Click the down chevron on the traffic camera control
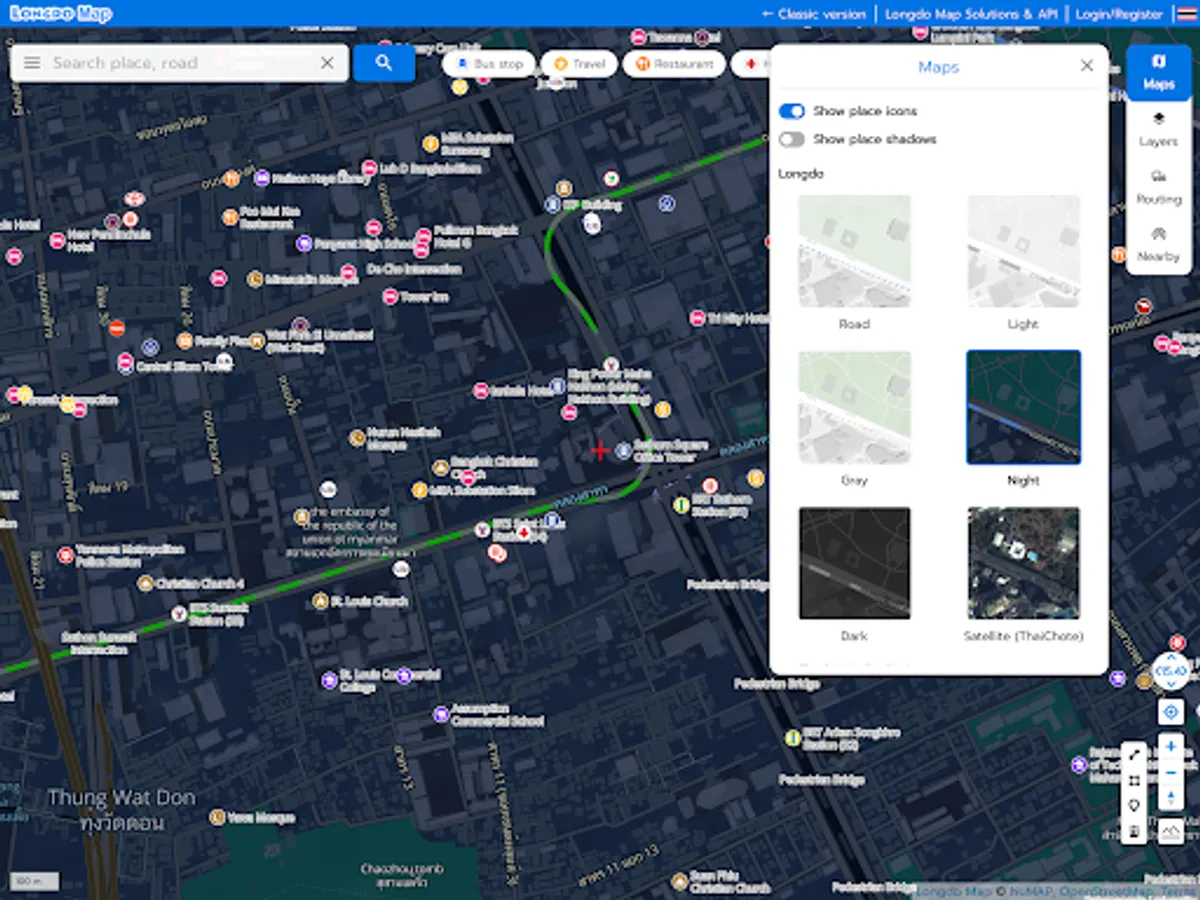1200x900 pixels. (1171, 683)
